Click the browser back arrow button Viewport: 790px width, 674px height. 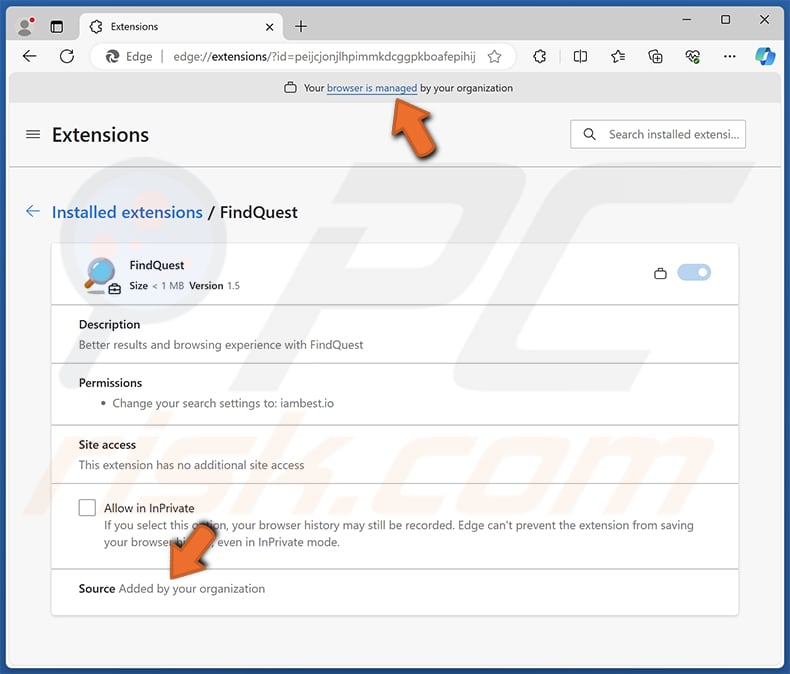click(x=29, y=56)
